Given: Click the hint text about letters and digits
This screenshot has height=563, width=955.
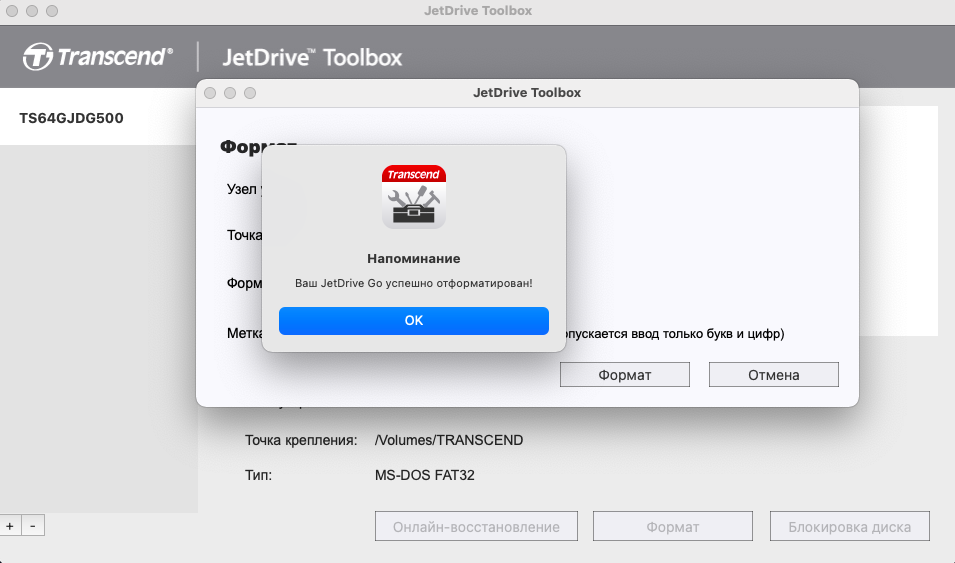Looking at the screenshot, I should click(675, 333).
